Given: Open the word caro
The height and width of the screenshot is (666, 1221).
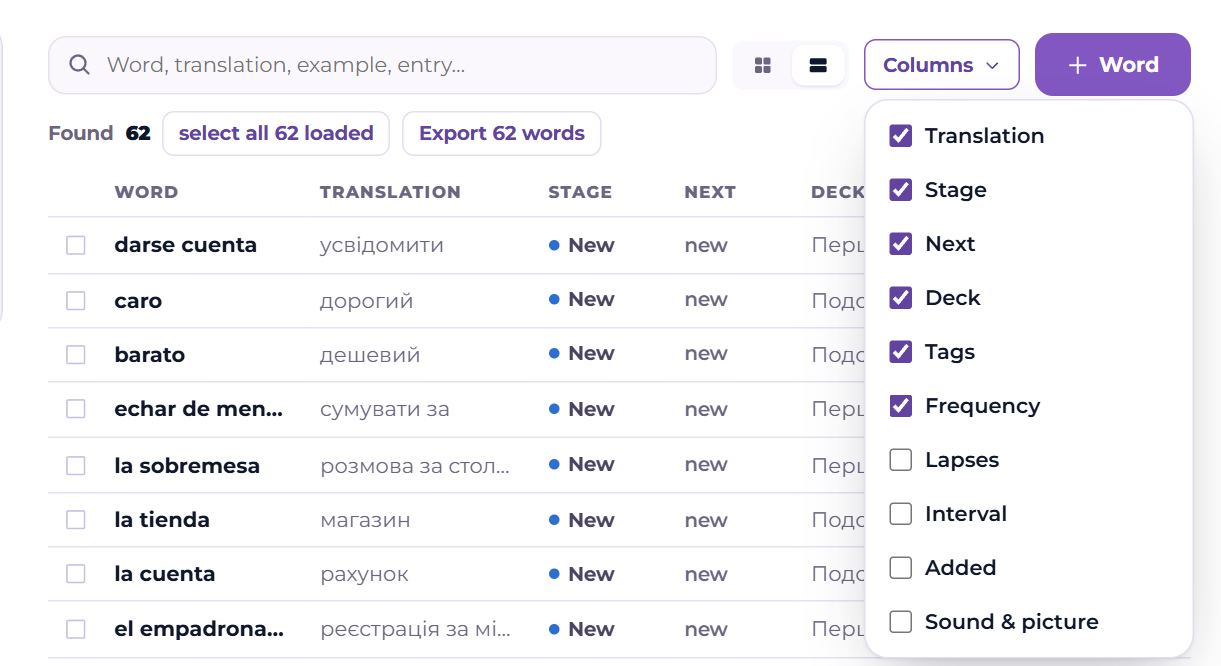Looking at the screenshot, I should click(x=138, y=301).
